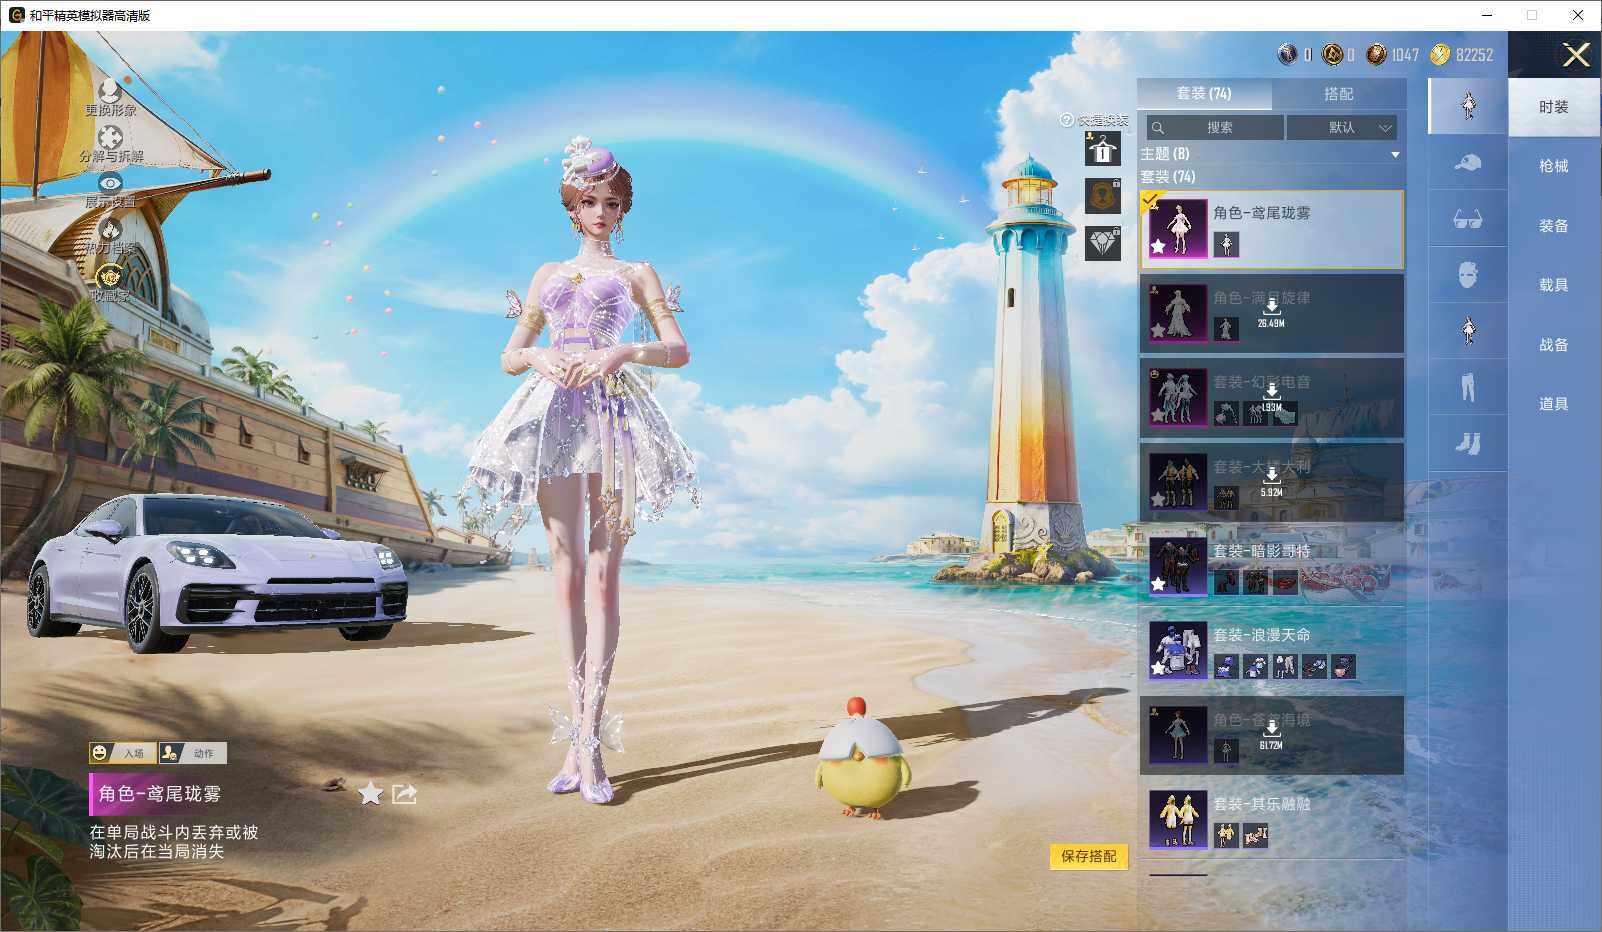1602x932 pixels.
Task: Select the shoes category icon
Action: (1467, 443)
